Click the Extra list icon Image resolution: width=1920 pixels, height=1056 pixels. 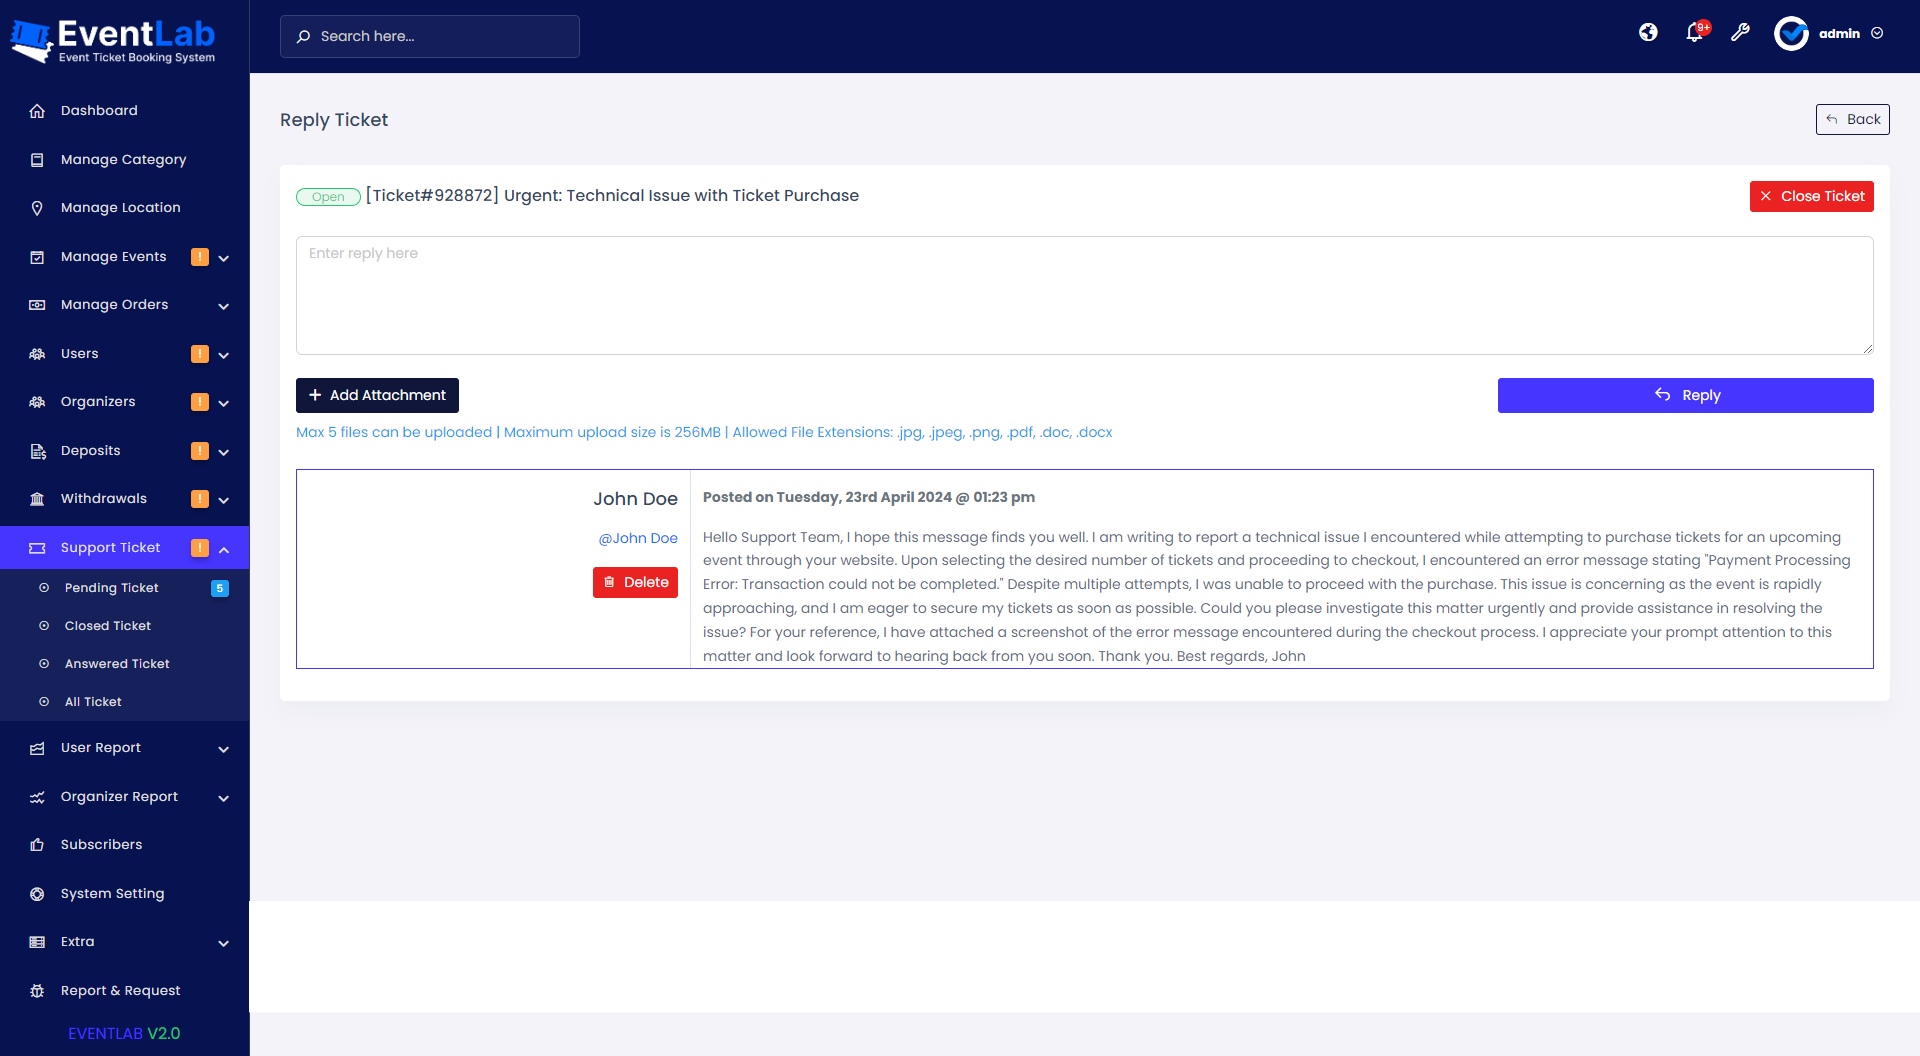pyautogui.click(x=37, y=942)
